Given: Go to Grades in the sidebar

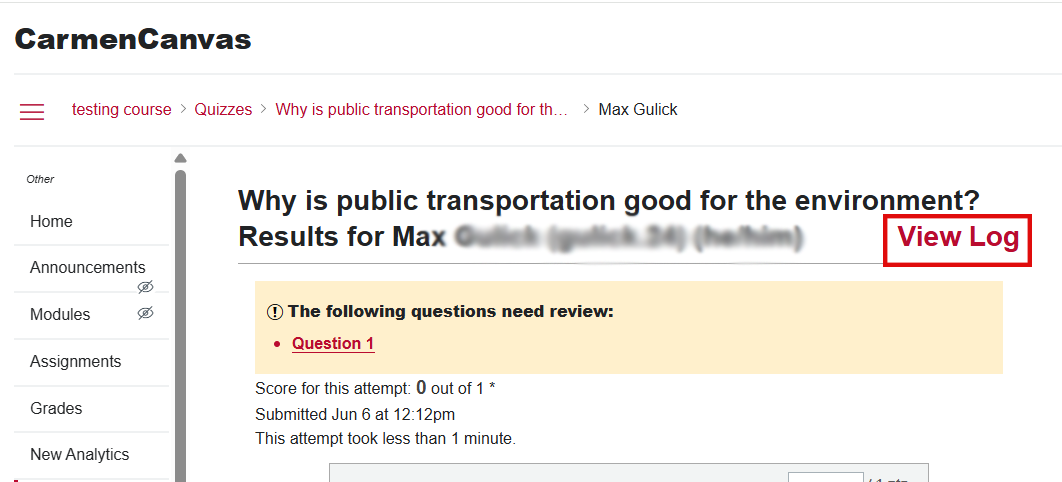Looking at the screenshot, I should coord(56,408).
